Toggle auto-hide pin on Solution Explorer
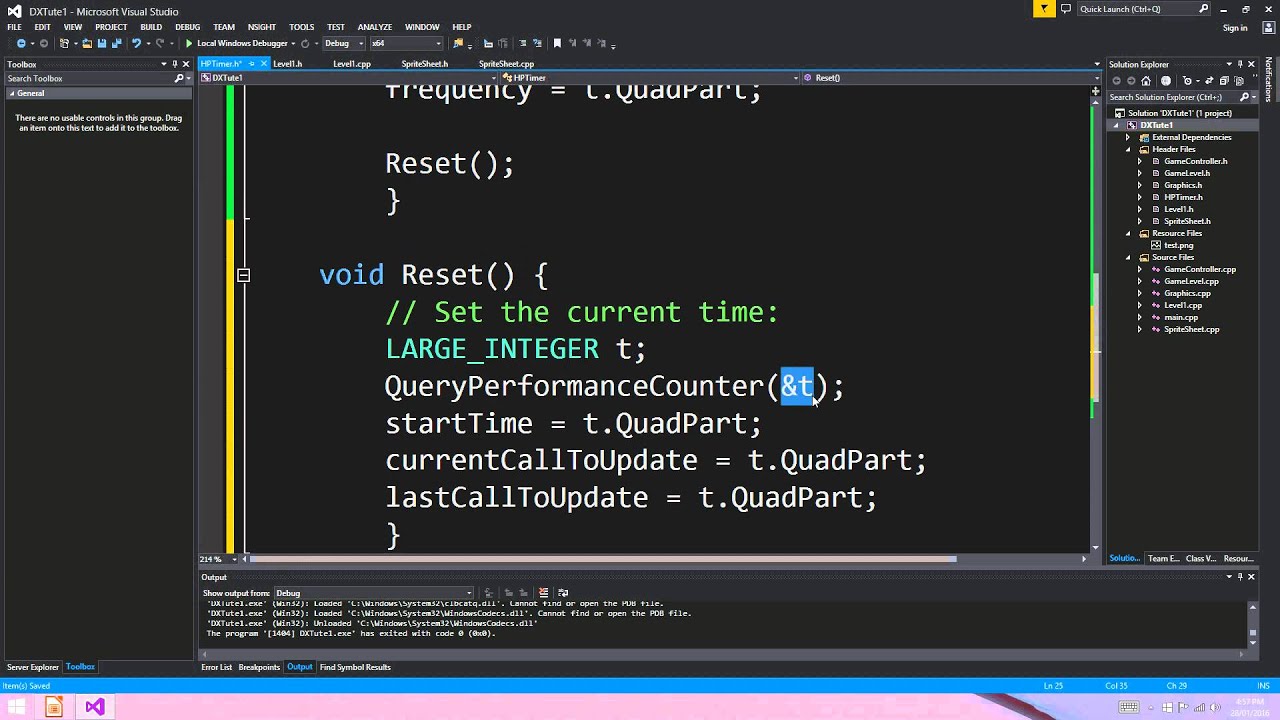The image size is (1280, 720). pos(1240,64)
